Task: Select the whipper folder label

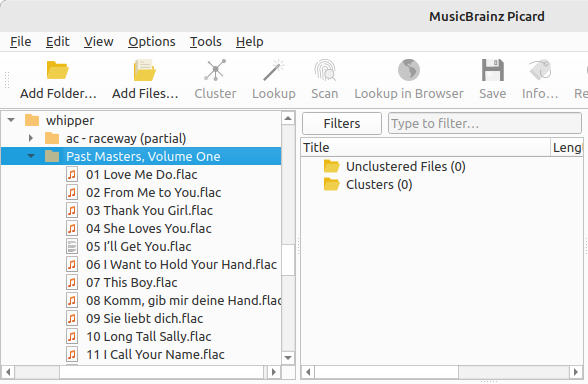Action: coord(70,120)
